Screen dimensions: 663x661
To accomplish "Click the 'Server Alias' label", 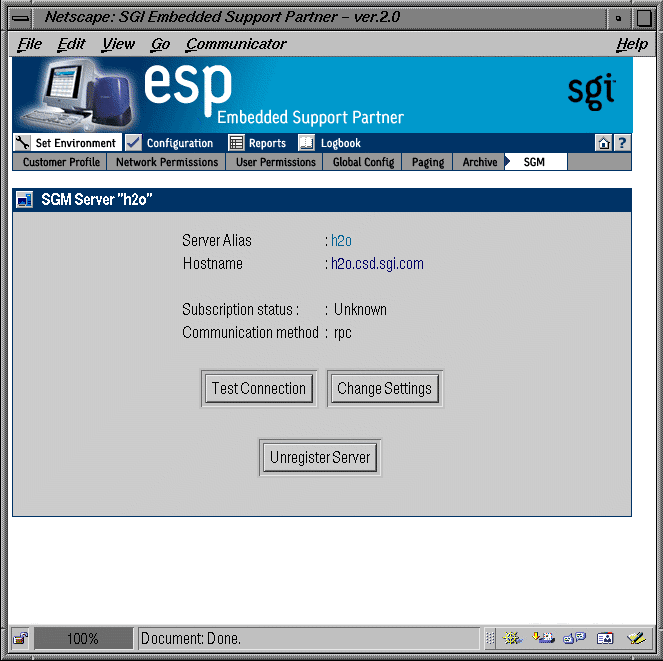I will click(217, 241).
